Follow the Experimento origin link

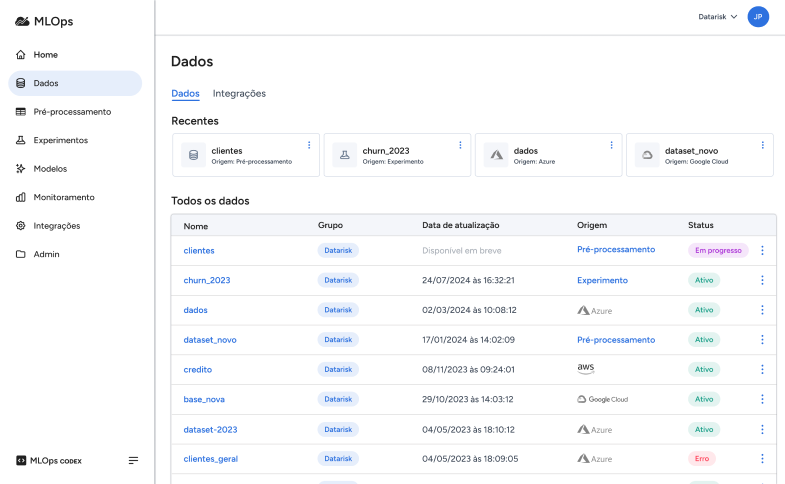click(x=602, y=280)
